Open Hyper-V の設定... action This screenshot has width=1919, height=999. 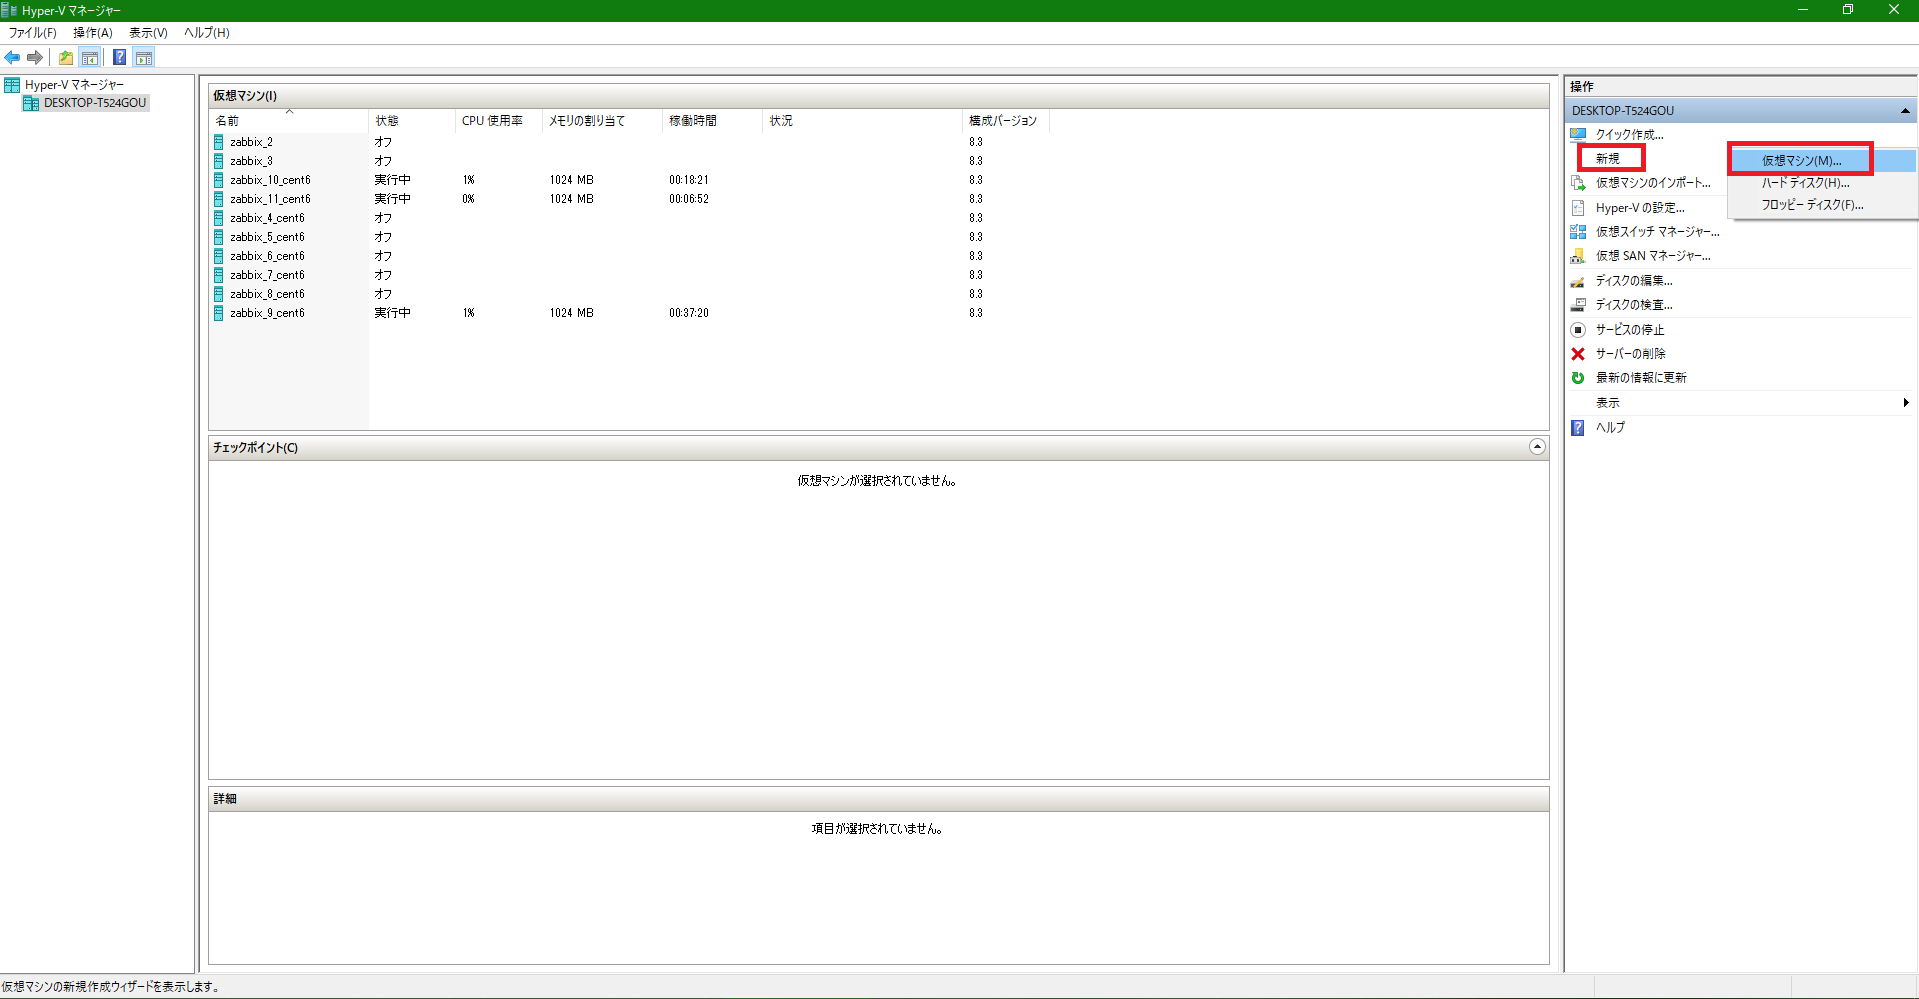tap(1640, 208)
